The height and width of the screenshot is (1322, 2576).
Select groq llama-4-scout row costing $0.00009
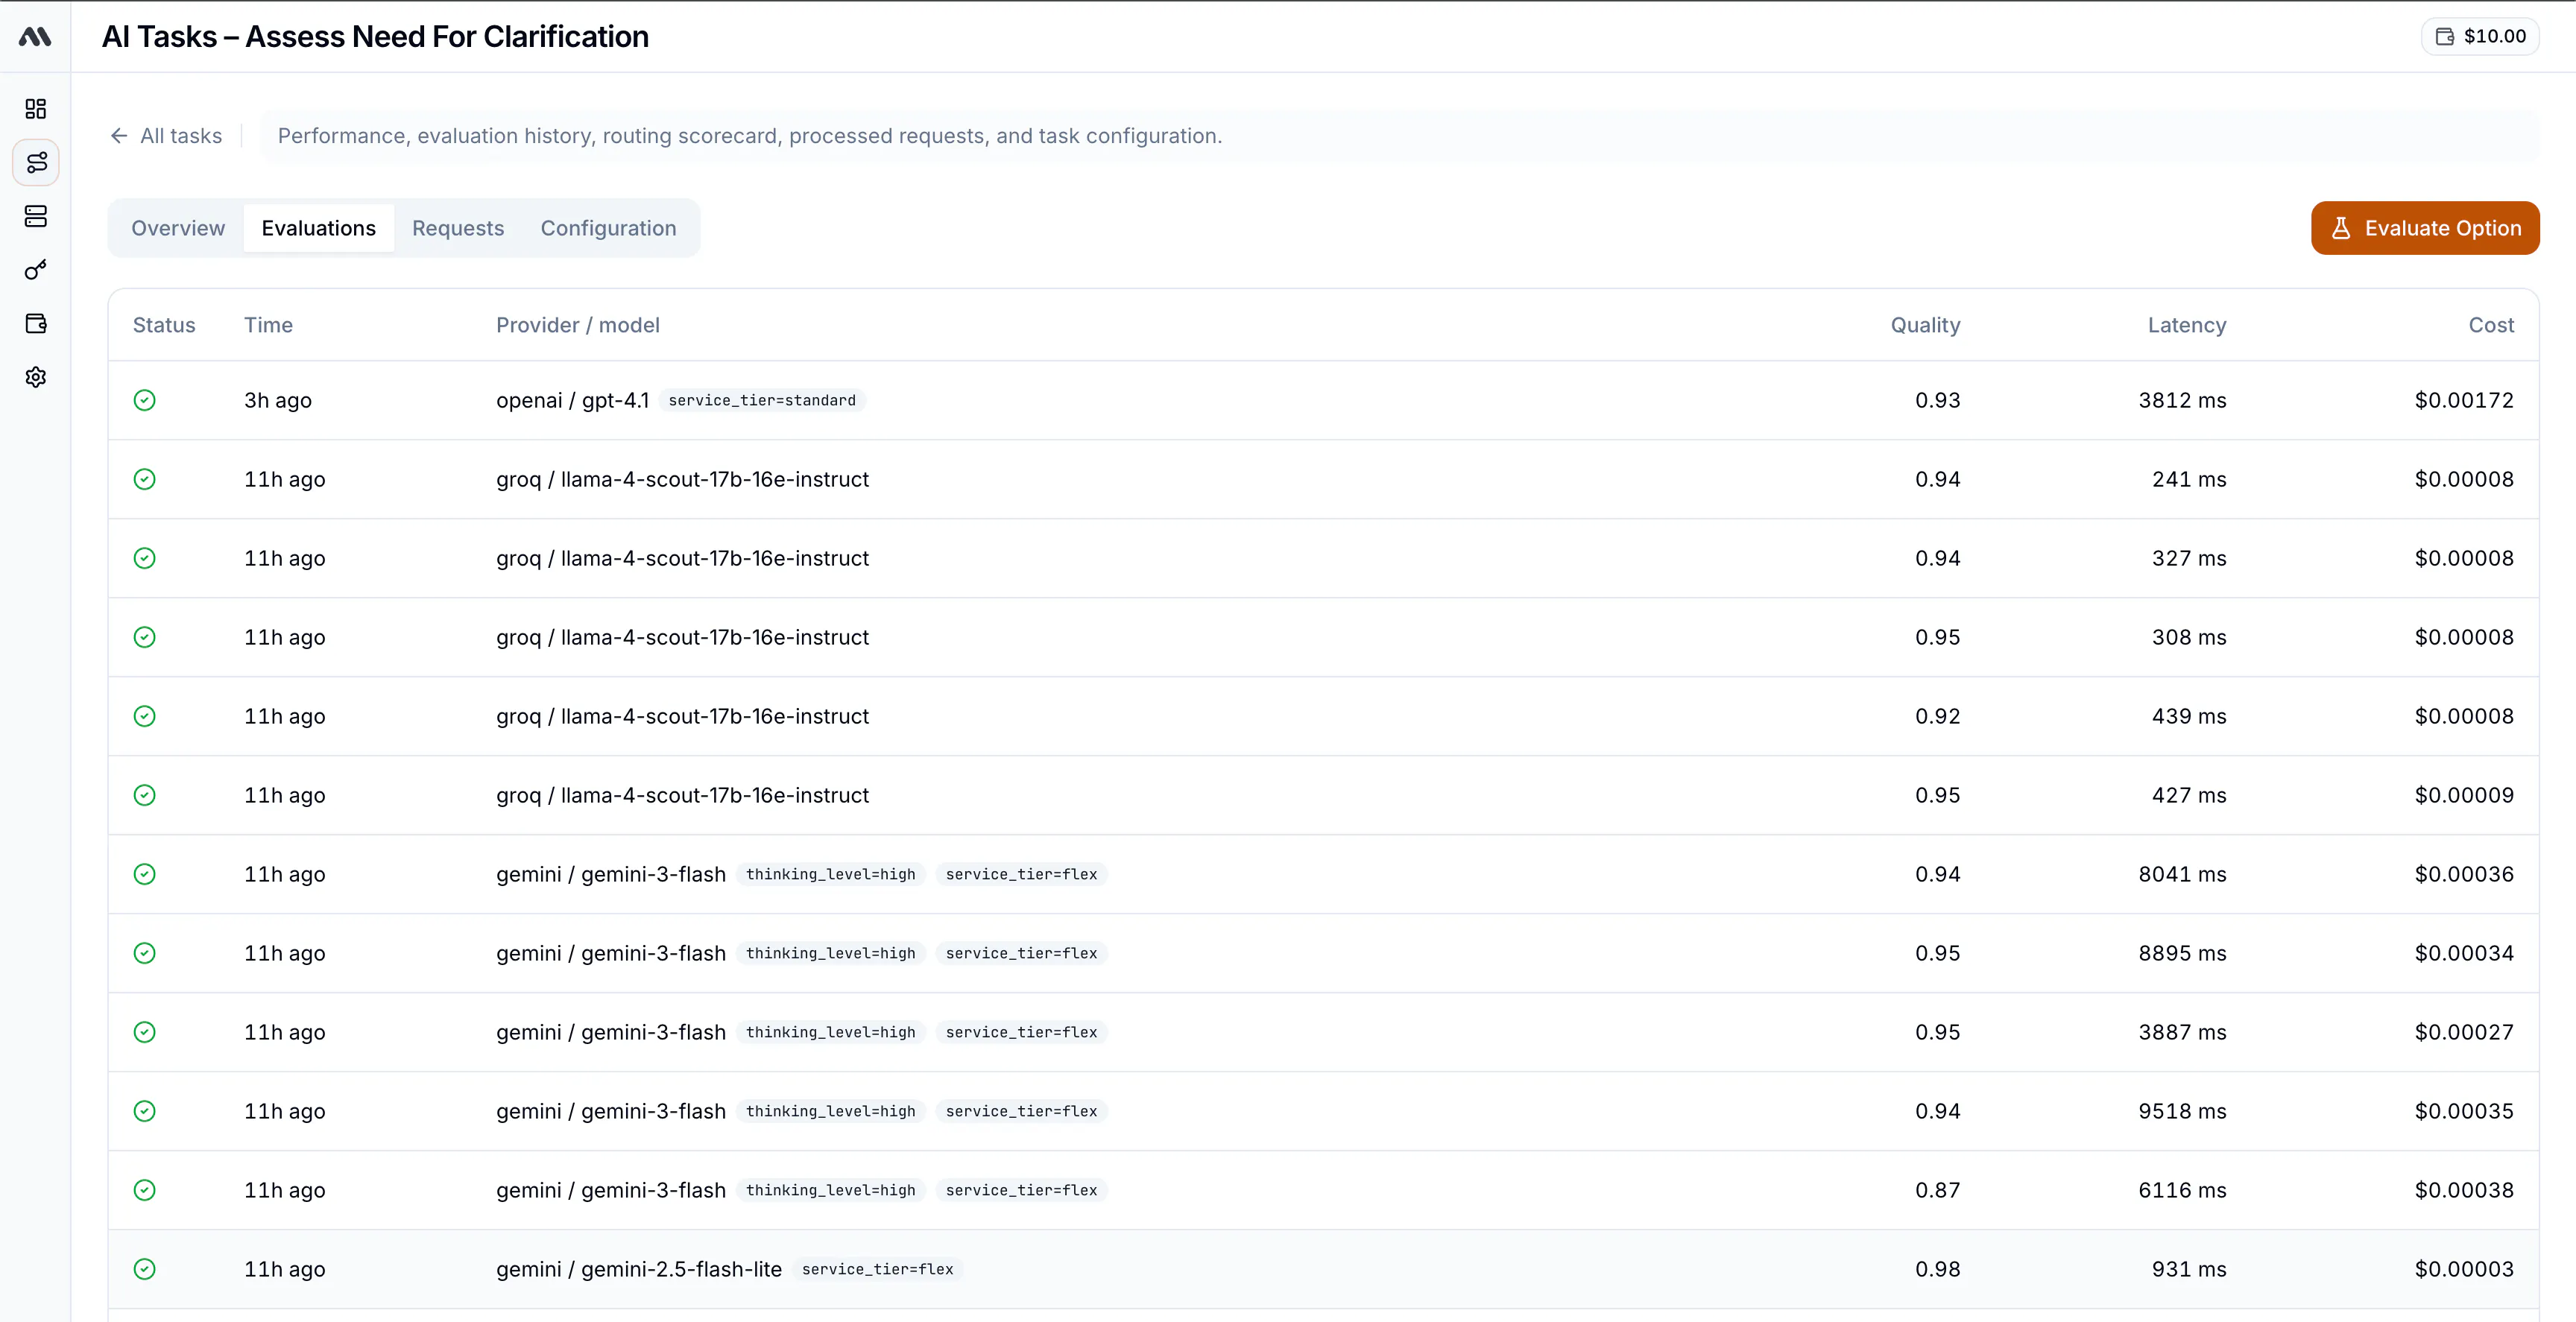coord(1323,795)
